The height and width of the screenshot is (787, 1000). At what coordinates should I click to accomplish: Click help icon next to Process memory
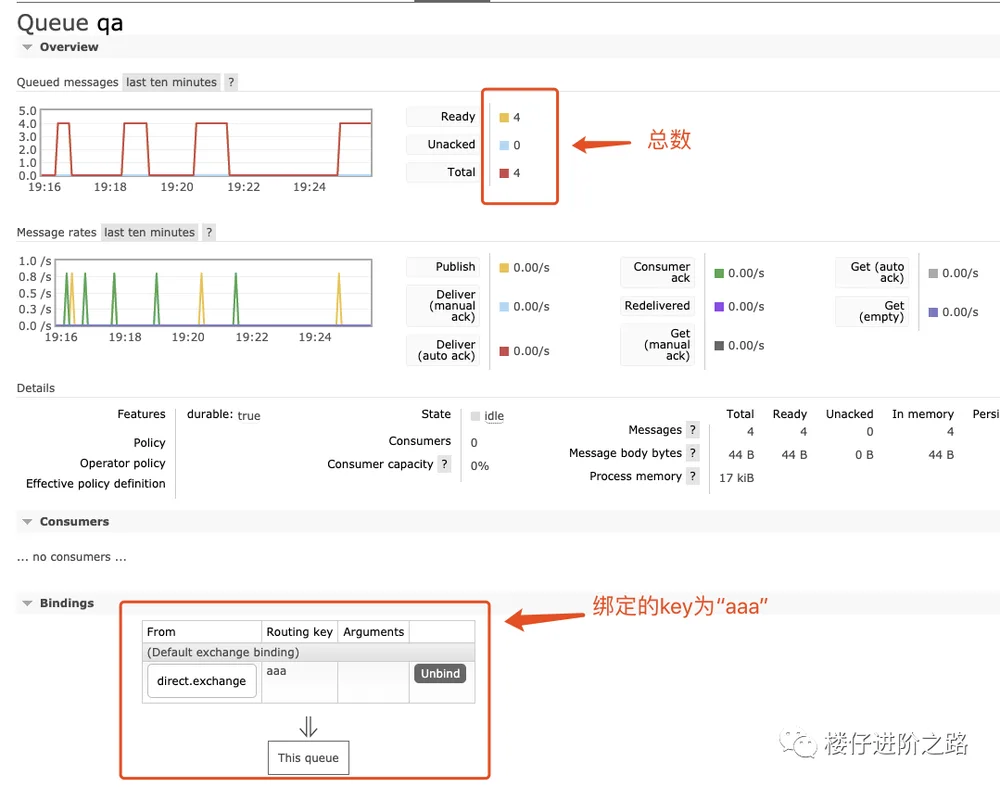coord(693,476)
